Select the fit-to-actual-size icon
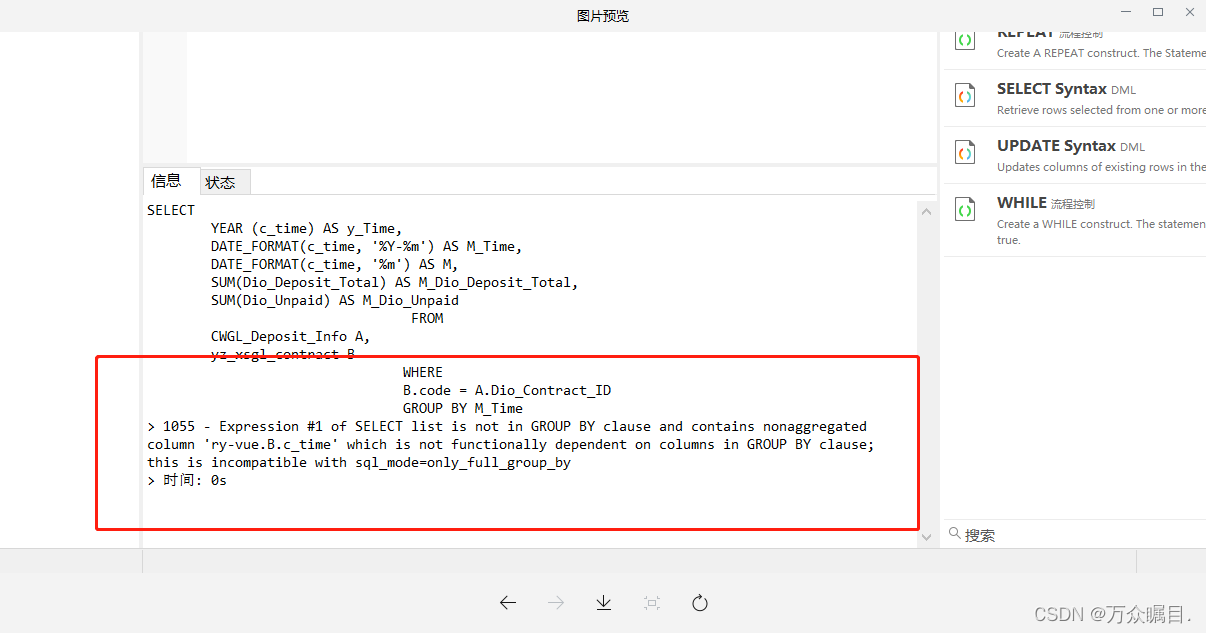Viewport: 1206px width, 633px height. [x=651, y=602]
